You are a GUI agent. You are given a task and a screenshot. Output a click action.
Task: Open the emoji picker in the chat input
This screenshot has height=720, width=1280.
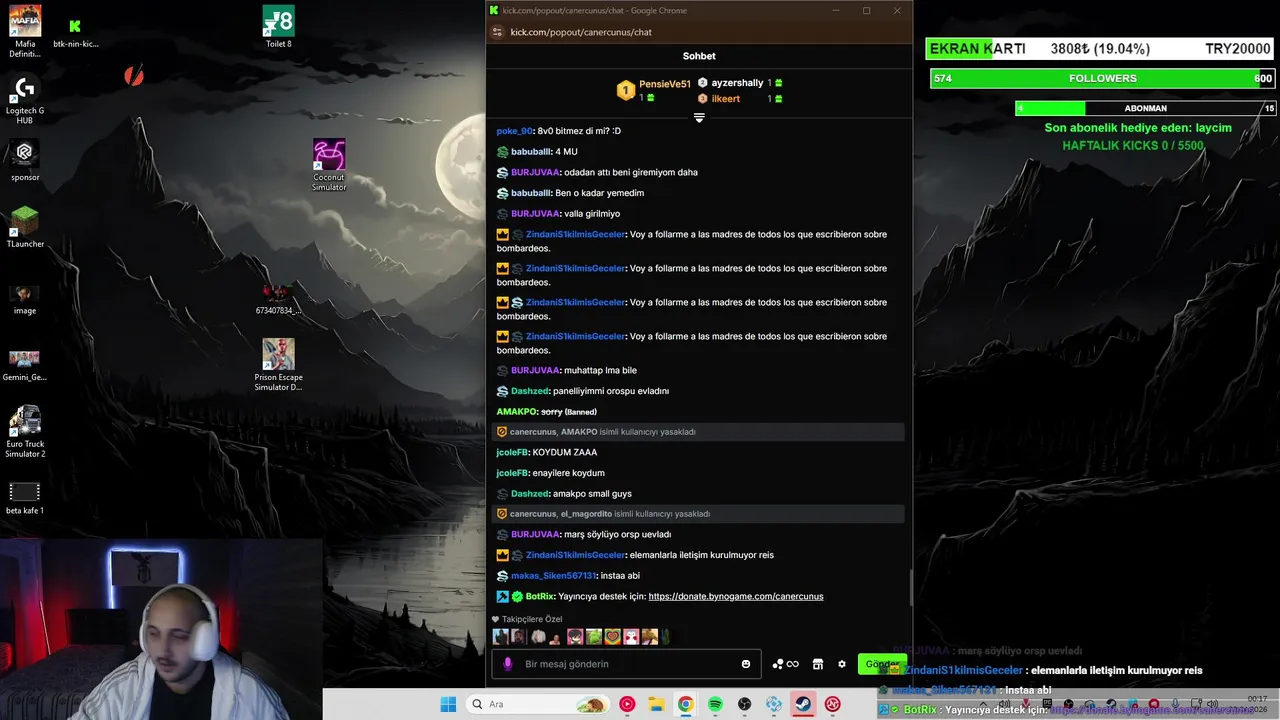[x=746, y=664]
